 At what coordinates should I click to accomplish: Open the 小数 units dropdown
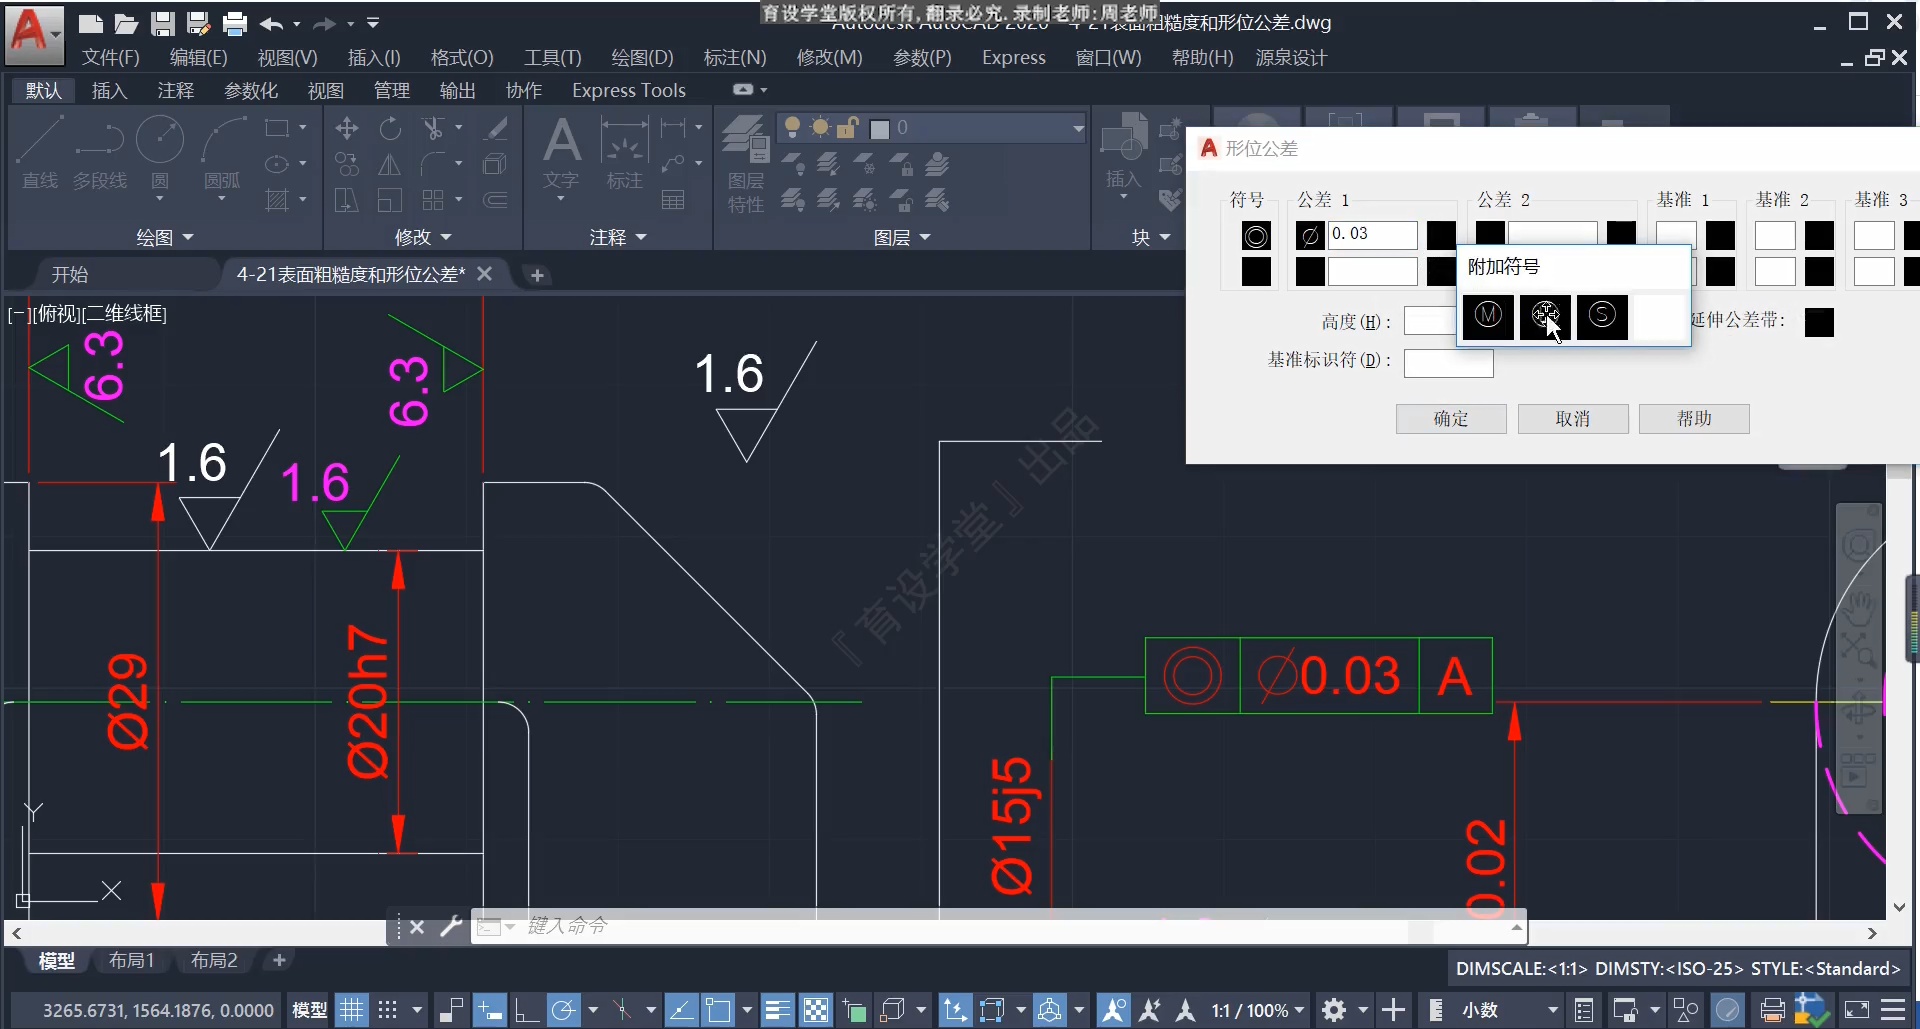click(x=1509, y=1010)
